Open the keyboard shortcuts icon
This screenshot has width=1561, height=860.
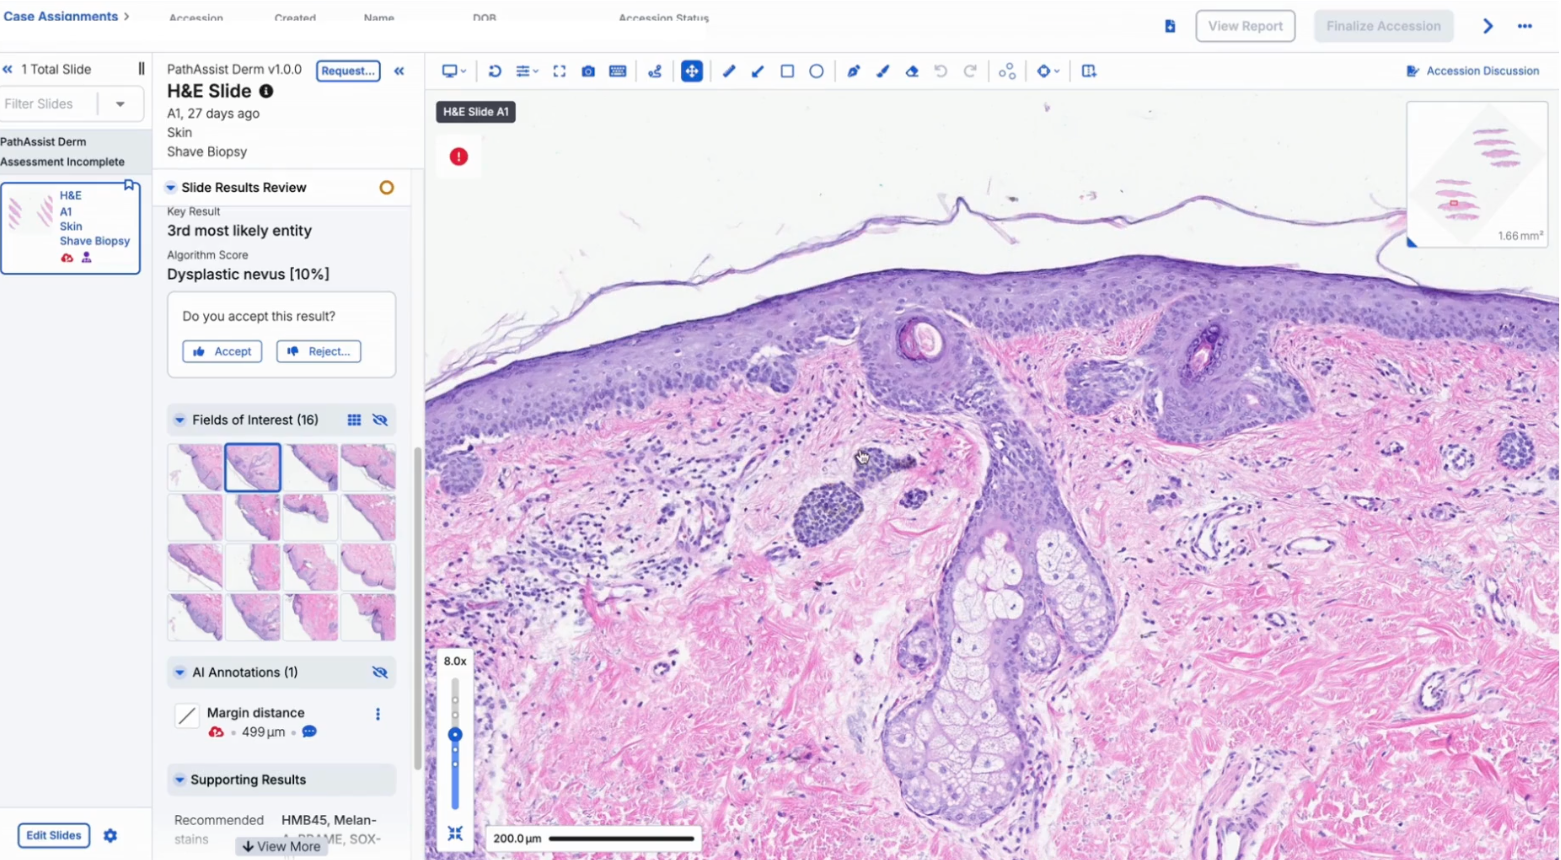618,70
